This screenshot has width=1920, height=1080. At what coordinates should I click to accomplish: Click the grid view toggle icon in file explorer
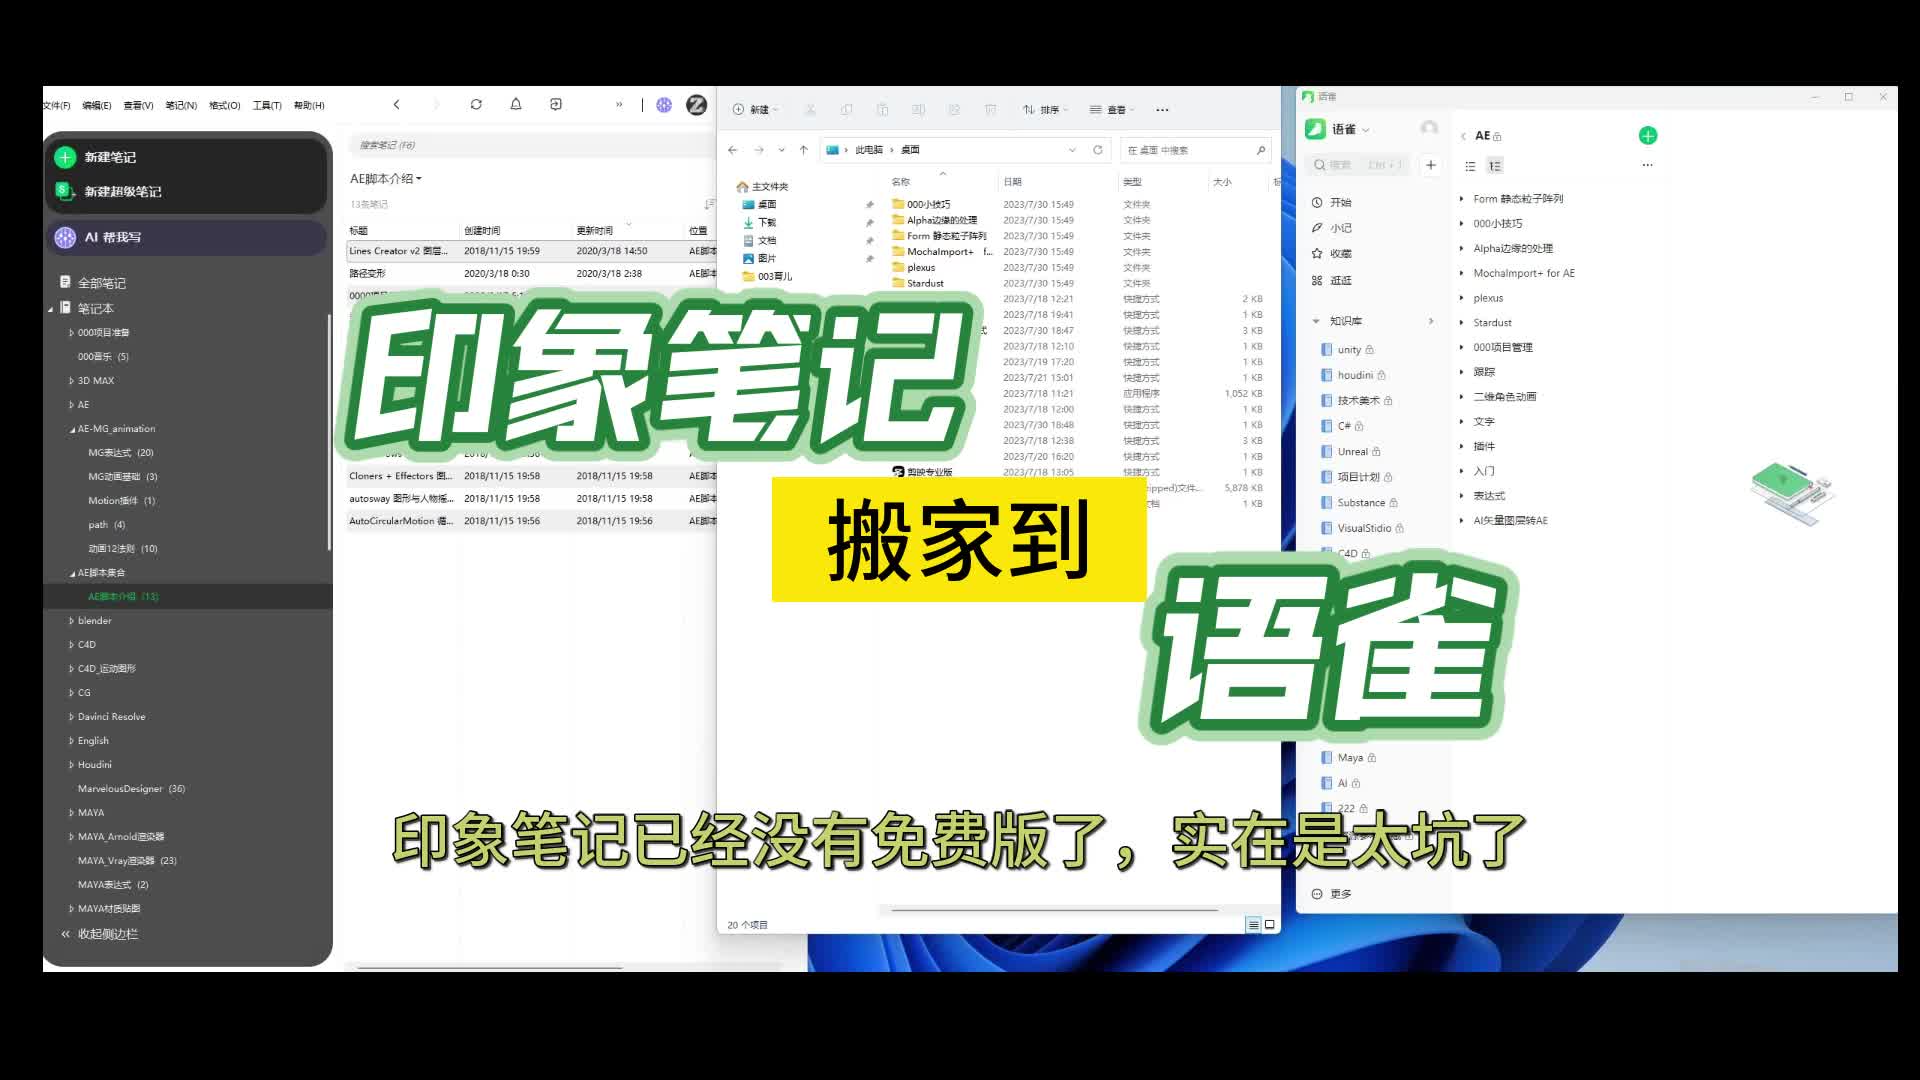pyautogui.click(x=1269, y=923)
